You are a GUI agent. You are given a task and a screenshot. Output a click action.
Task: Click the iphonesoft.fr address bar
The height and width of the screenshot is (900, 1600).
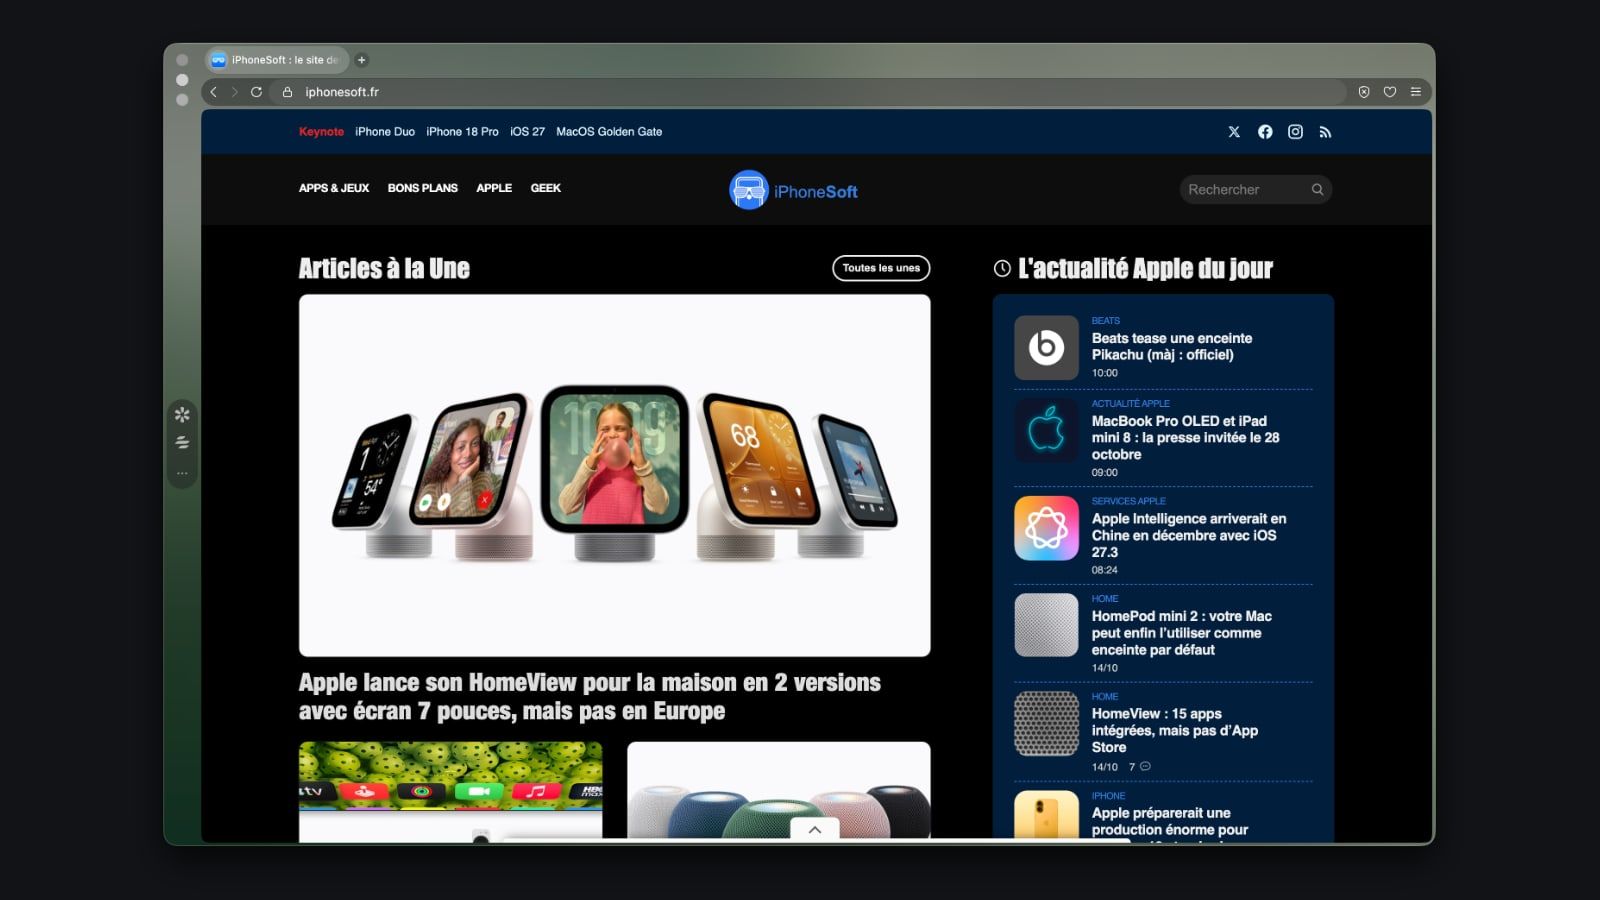(808, 92)
